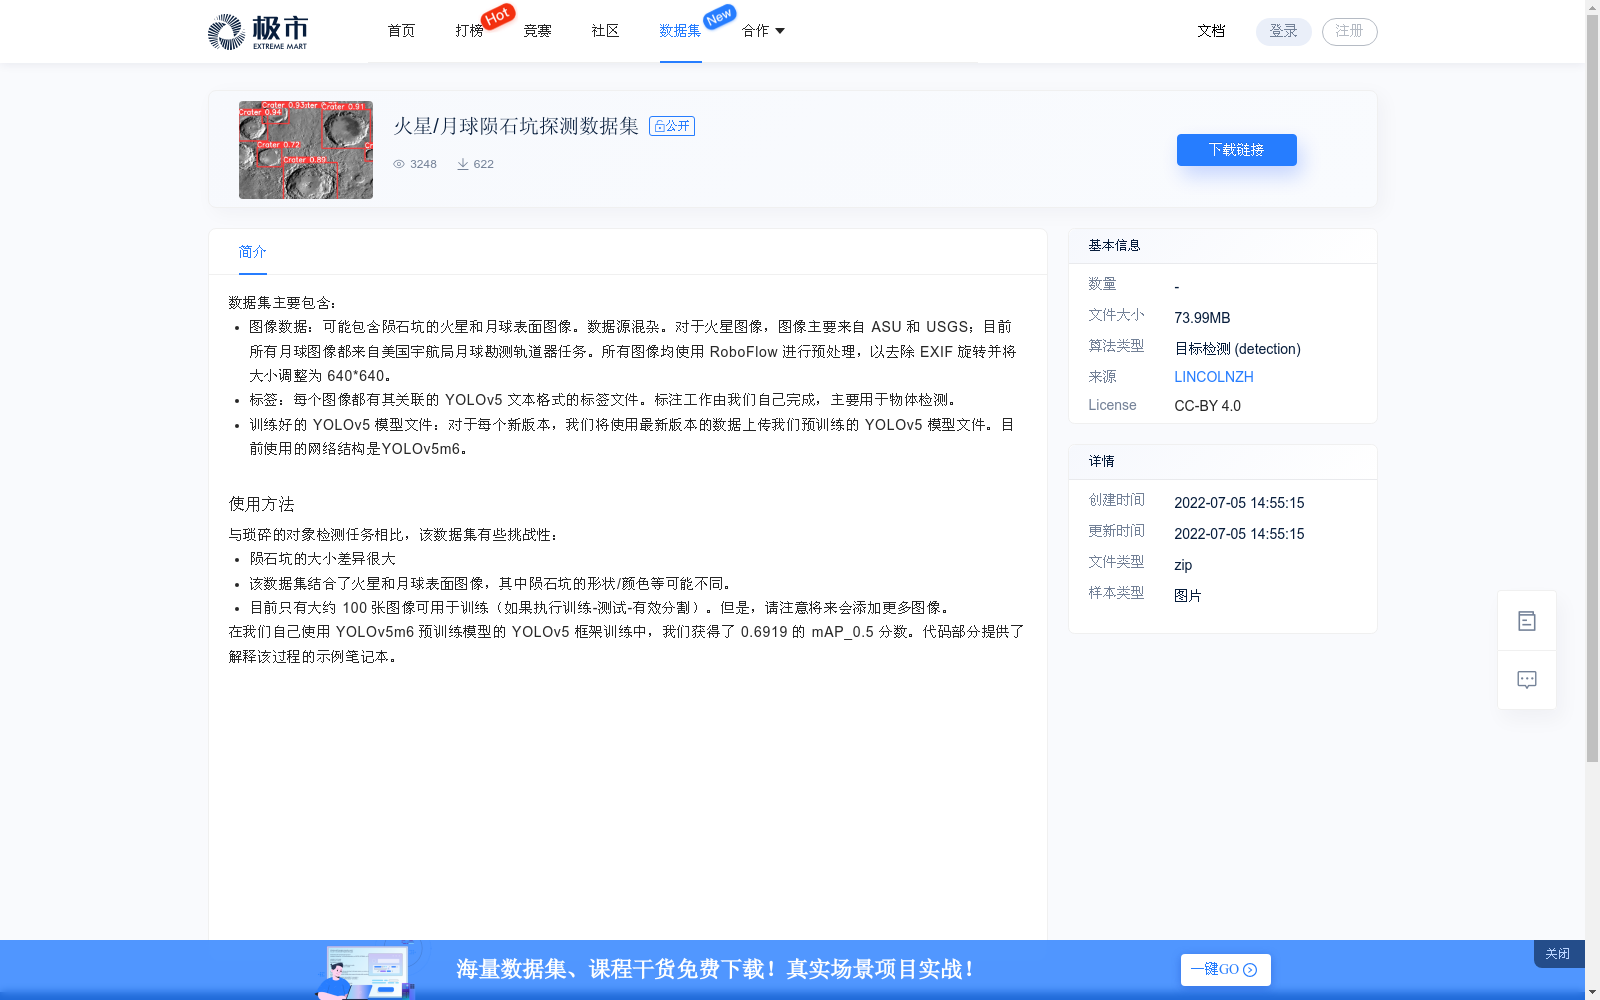Image resolution: width=1600 pixels, height=1000 pixels.
Task: Open the 打榜 leaderboard menu item
Action: coord(469,31)
